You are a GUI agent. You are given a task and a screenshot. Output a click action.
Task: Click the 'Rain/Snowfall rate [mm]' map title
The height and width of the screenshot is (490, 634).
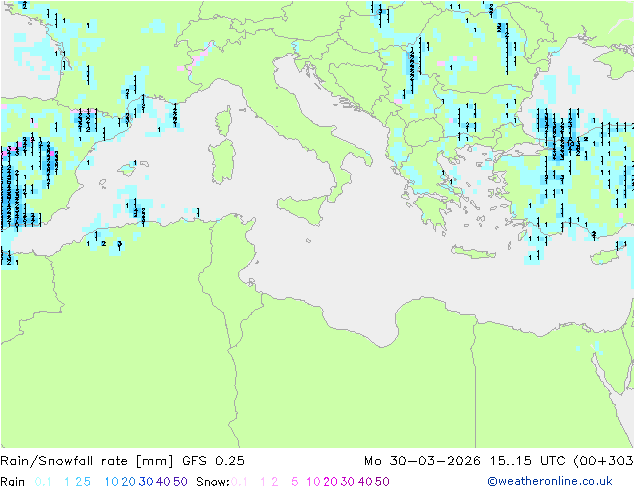click(x=87, y=461)
